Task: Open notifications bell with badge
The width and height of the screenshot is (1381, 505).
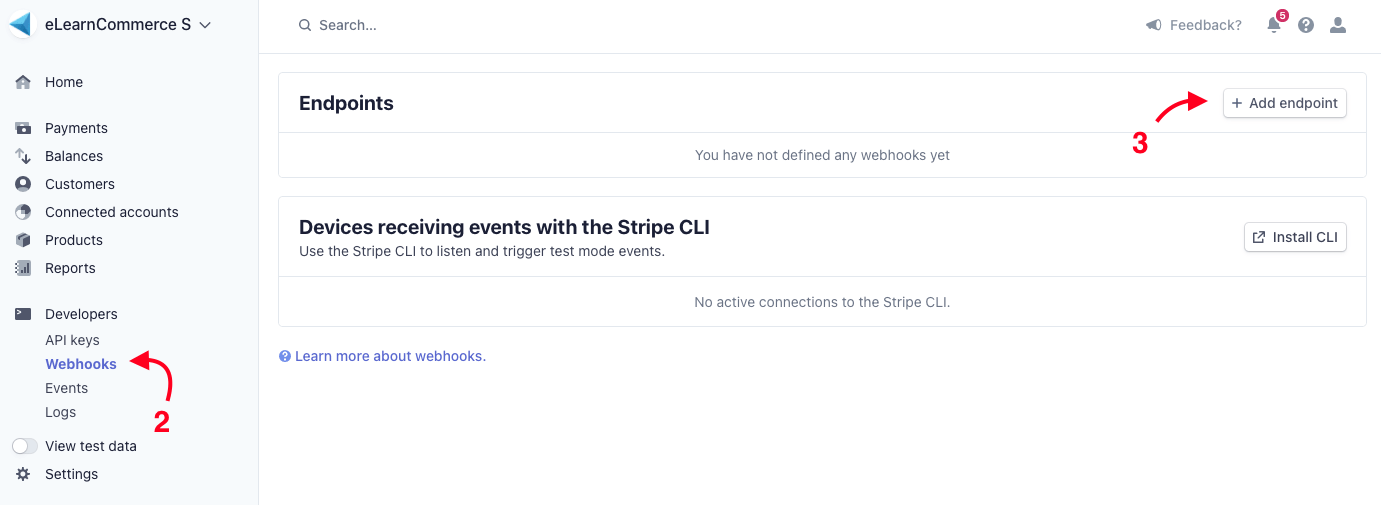Action: (1274, 24)
